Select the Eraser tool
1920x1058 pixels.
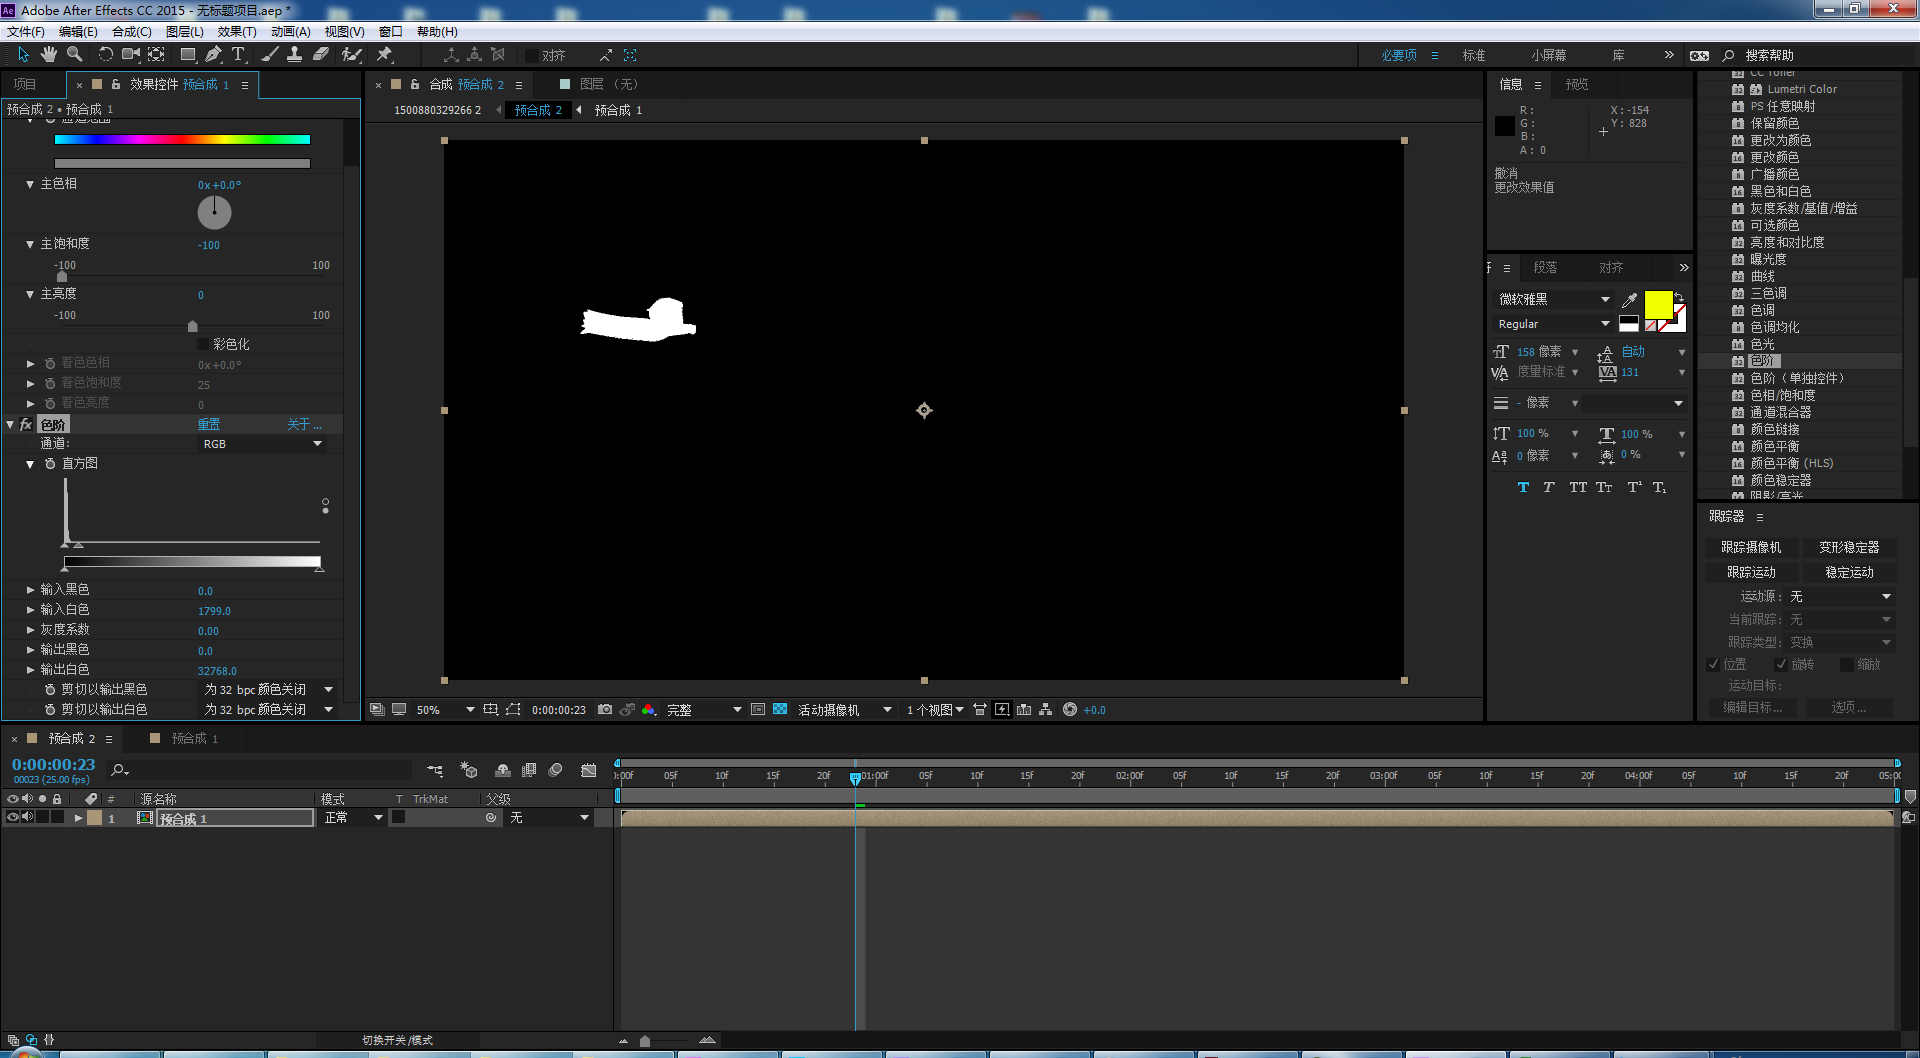click(x=321, y=55)
